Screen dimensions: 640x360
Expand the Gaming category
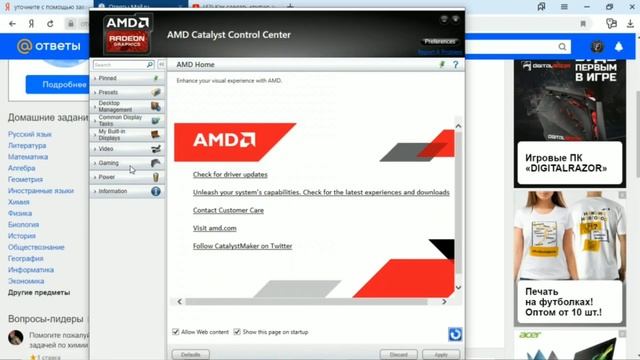point(127,163)
